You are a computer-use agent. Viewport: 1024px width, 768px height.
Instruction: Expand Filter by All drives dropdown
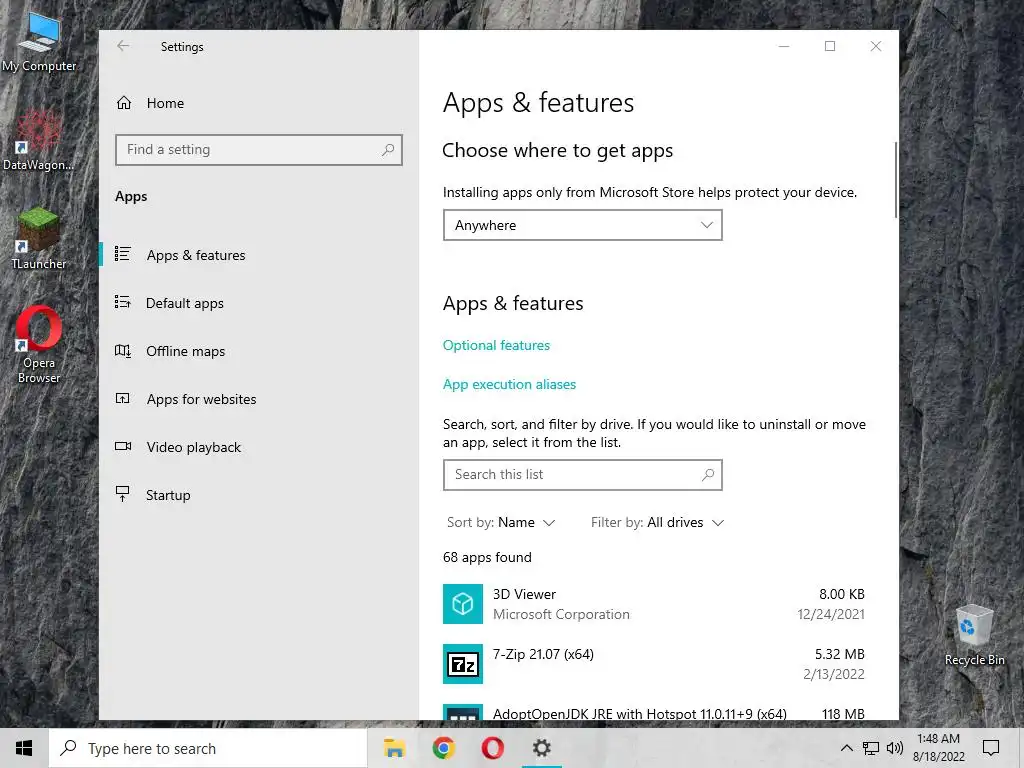658,522
